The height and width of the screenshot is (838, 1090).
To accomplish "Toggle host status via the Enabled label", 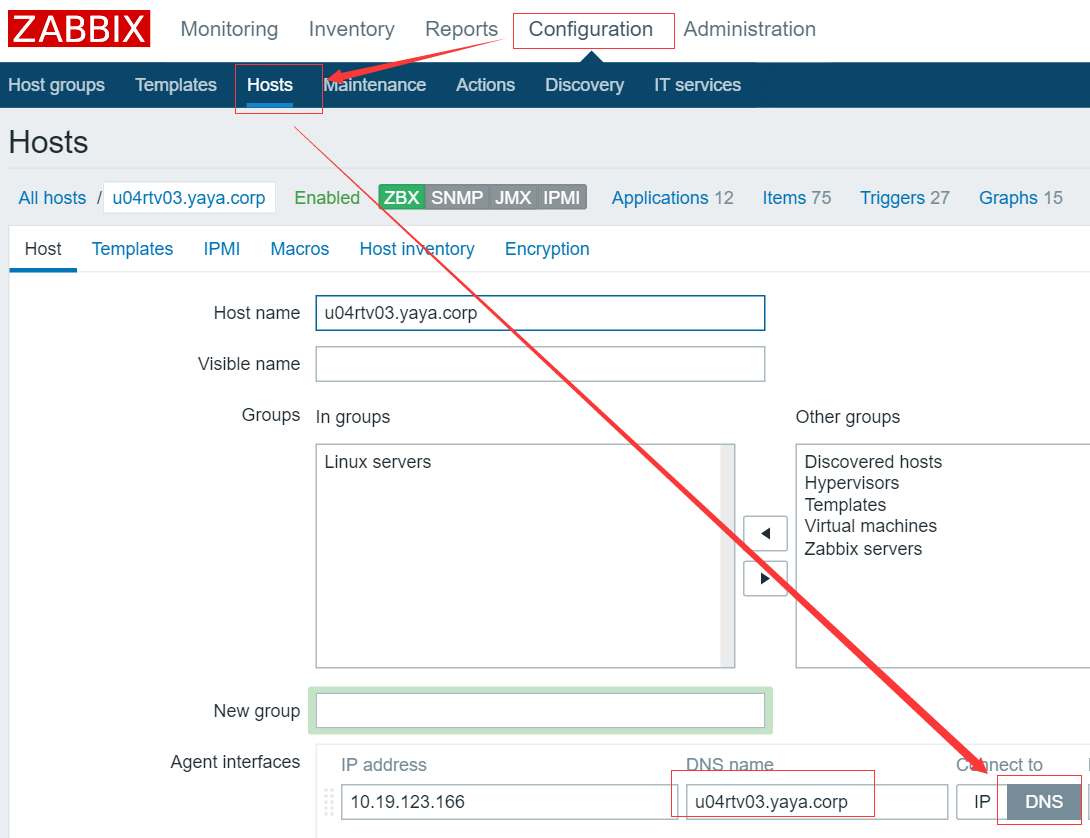I will coord(327,197).
